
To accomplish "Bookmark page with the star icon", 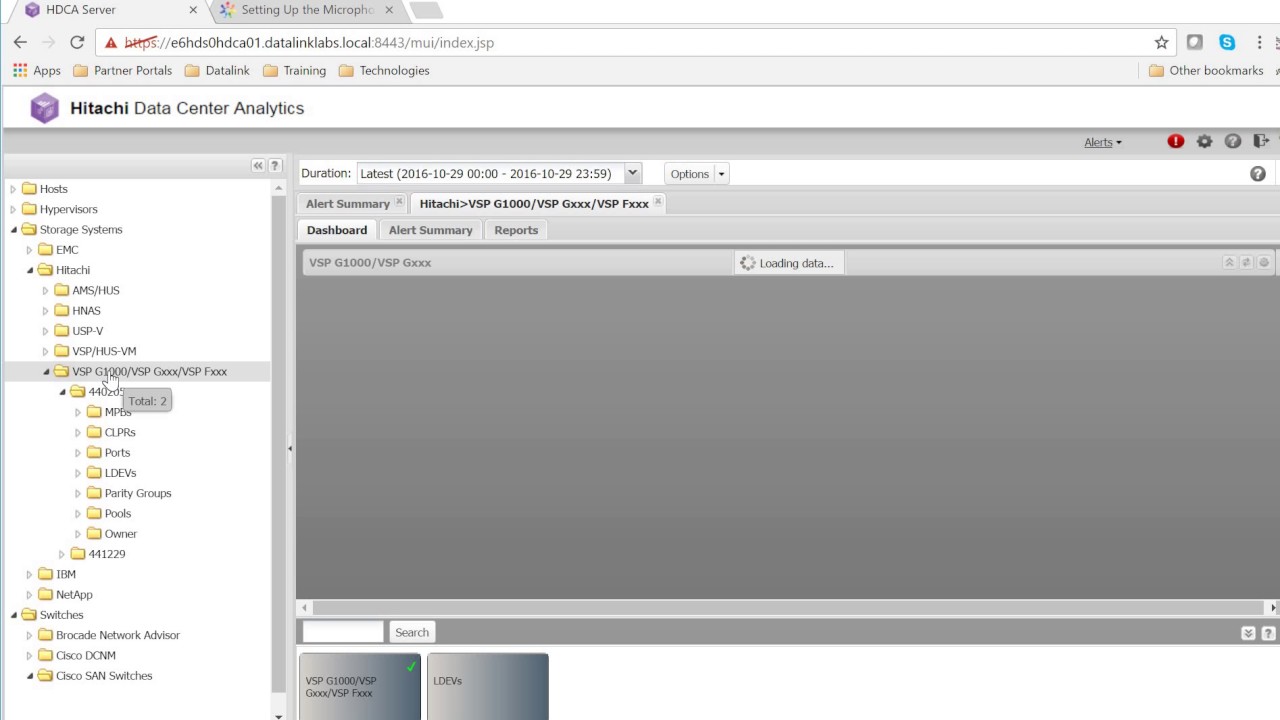I will (x=1161, y=43).
